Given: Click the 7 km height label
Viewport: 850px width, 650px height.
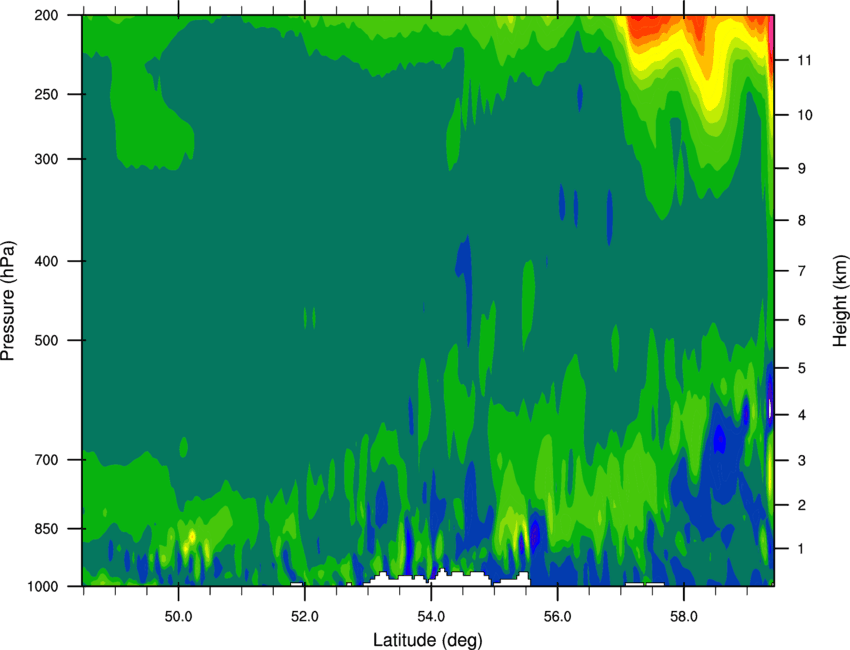Looking at the screenshot, I should pyautogui.click(x=801, y=271).
